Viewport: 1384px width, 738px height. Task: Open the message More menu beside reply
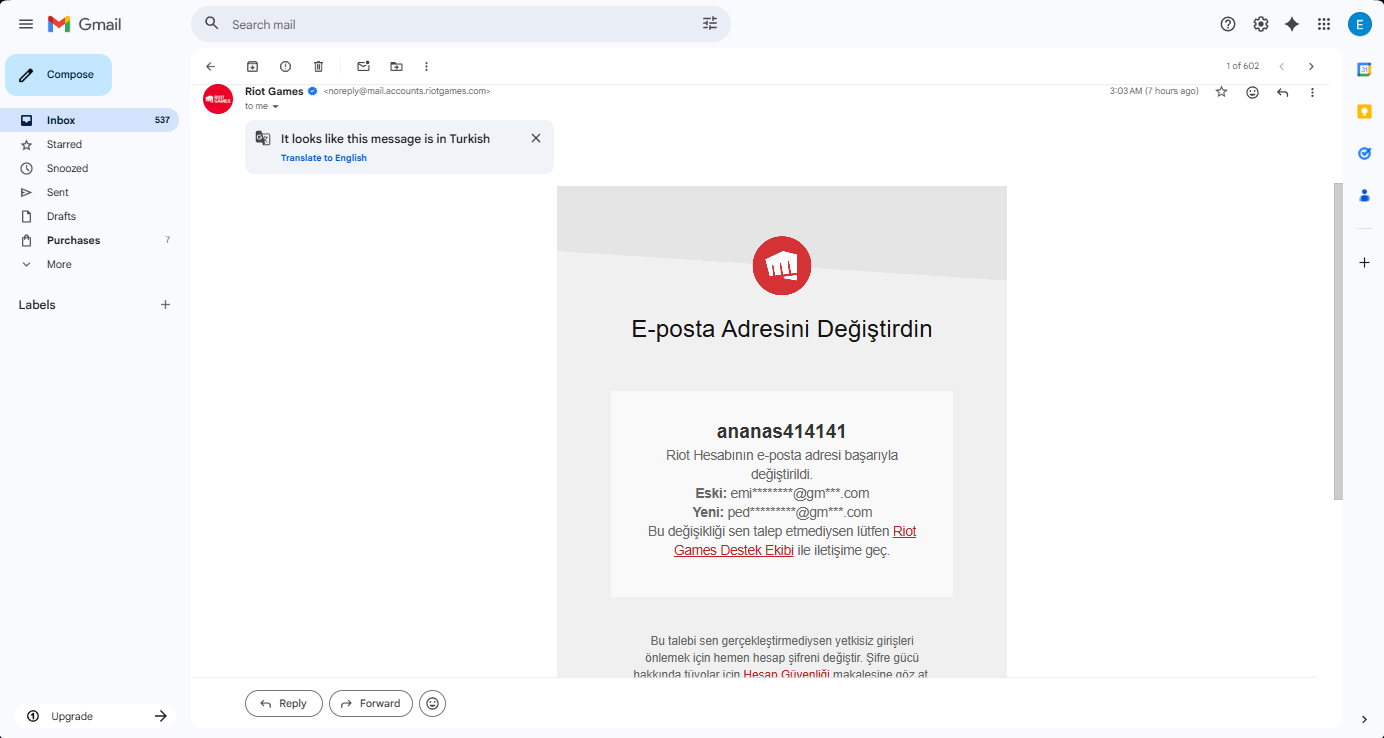1312,92
